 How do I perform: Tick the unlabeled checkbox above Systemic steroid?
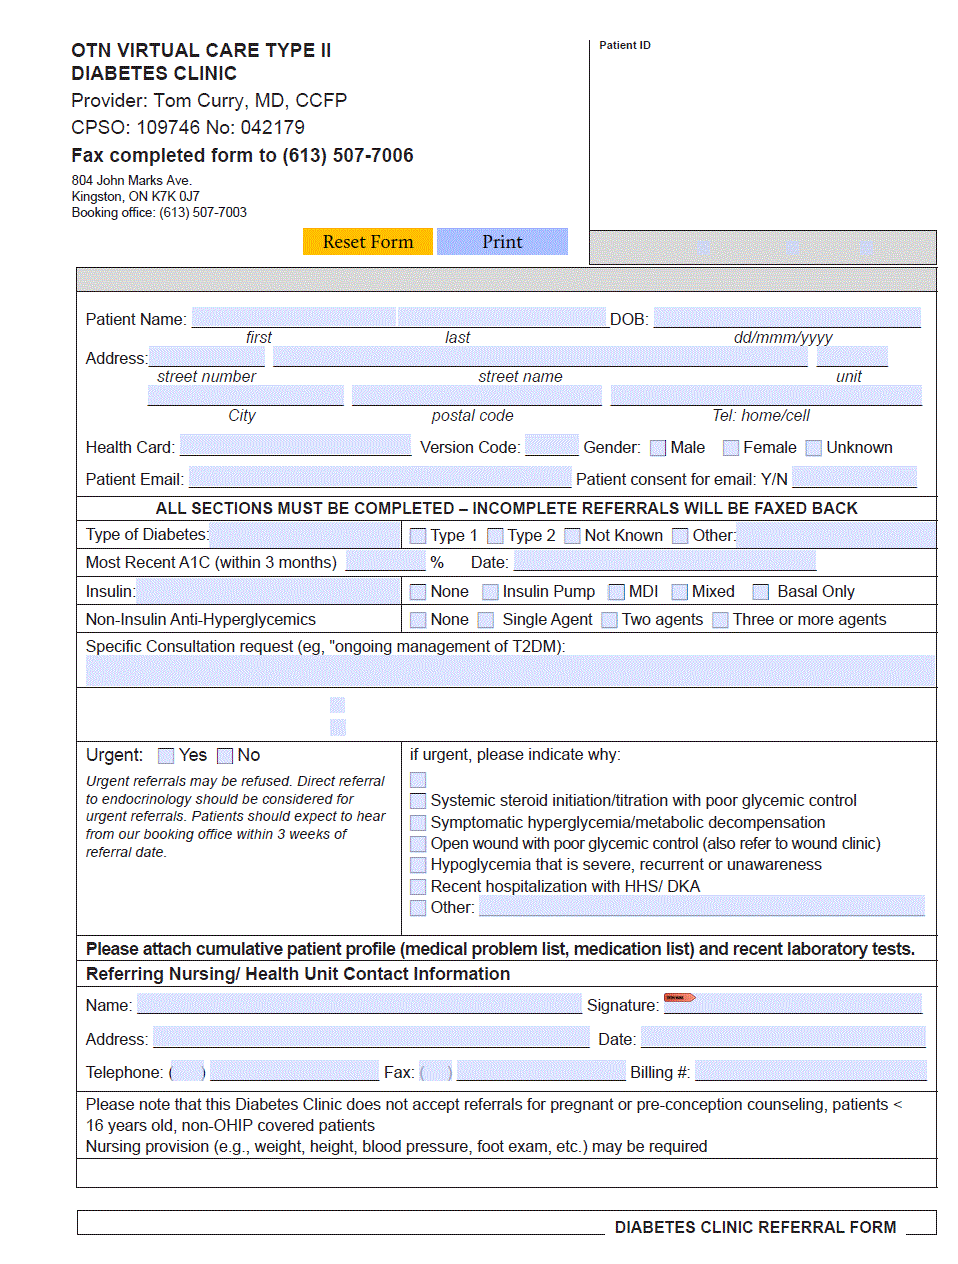tap(418, 780)
